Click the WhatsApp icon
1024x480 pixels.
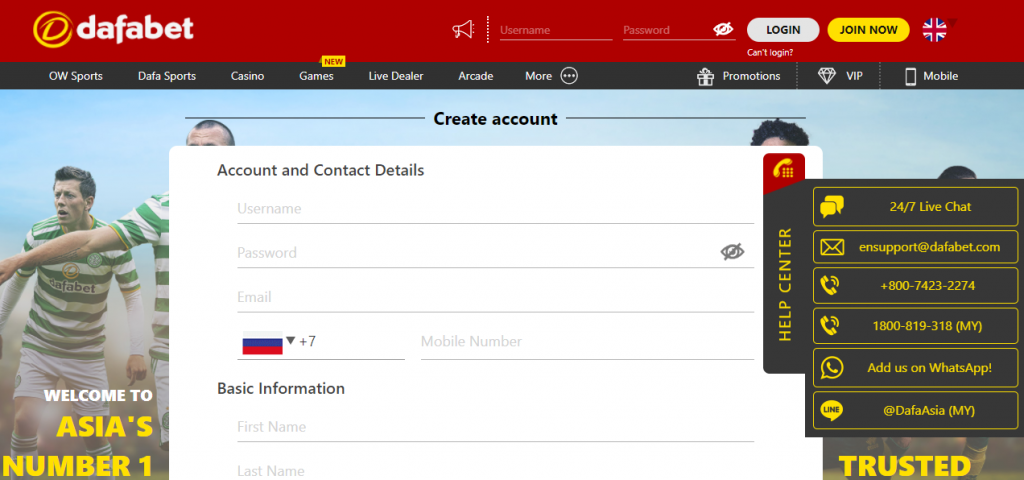(x=832, y=368)
